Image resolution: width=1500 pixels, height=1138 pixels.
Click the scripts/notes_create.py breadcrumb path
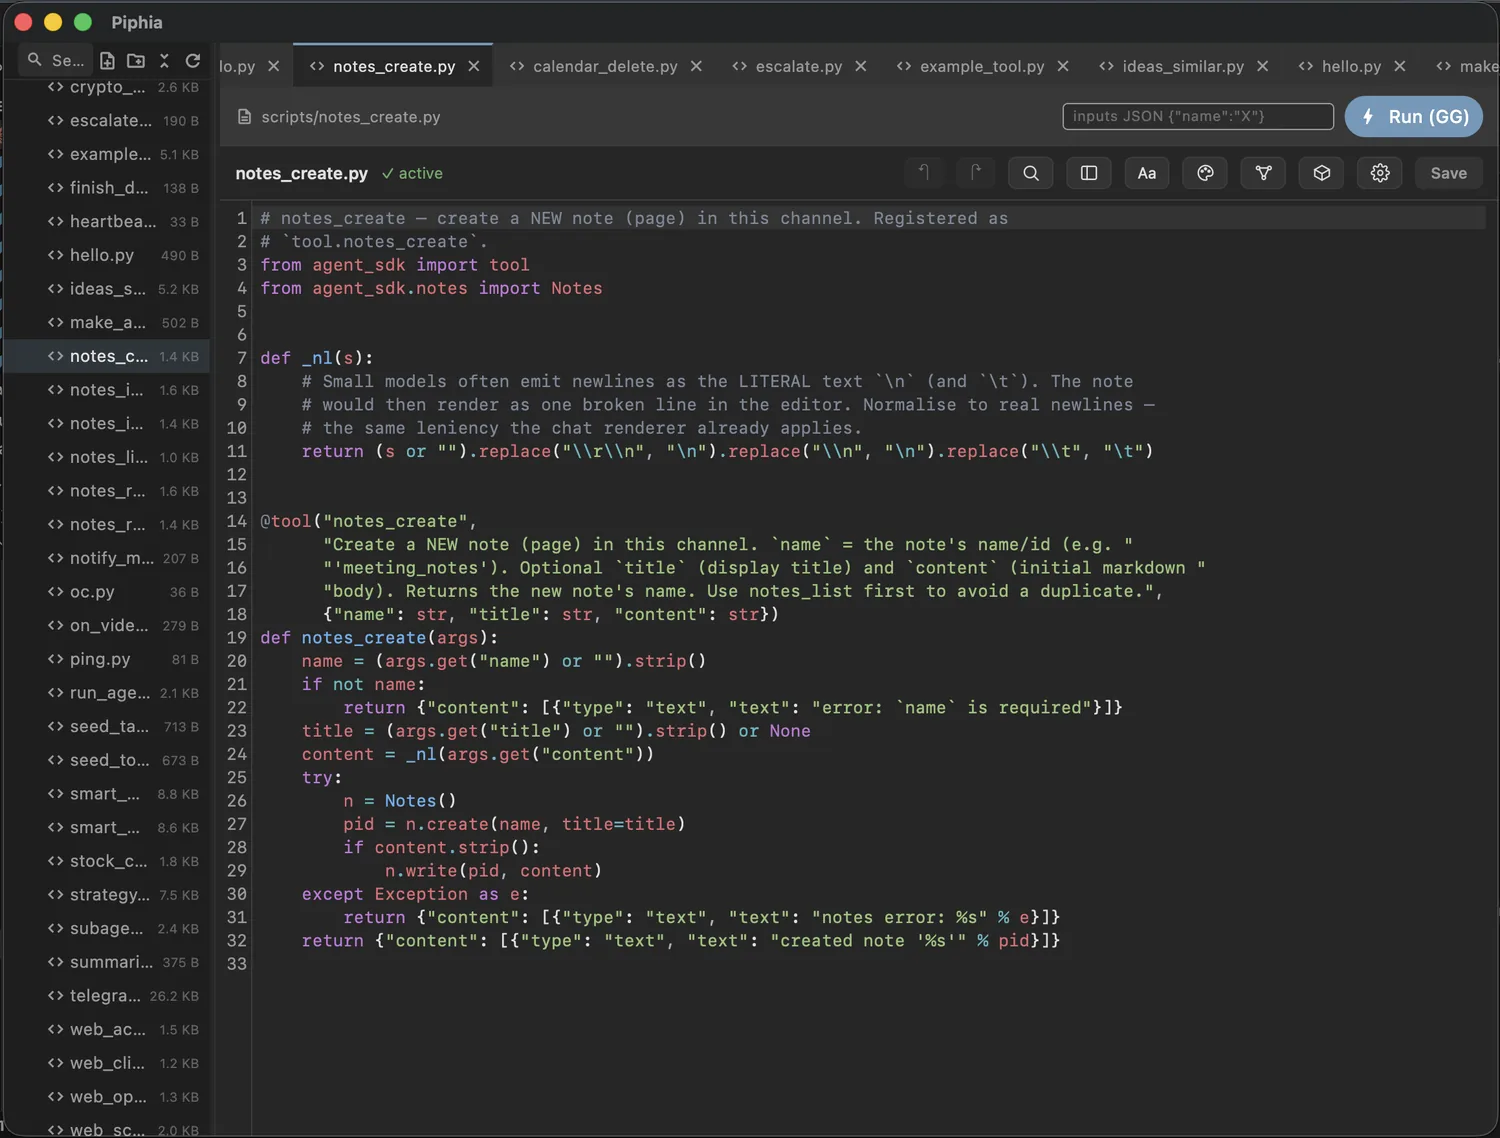tap(351, 117)
